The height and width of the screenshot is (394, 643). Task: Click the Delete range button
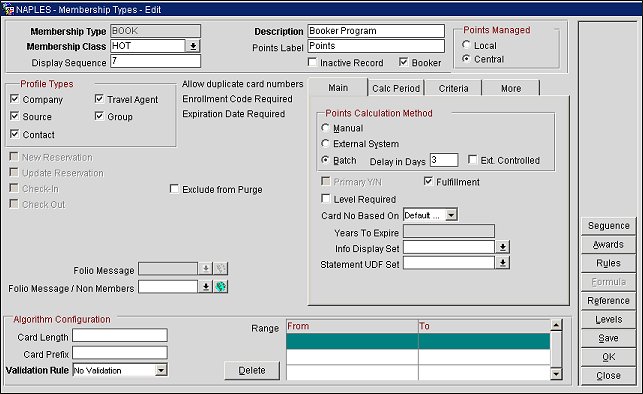pos(252,370)
